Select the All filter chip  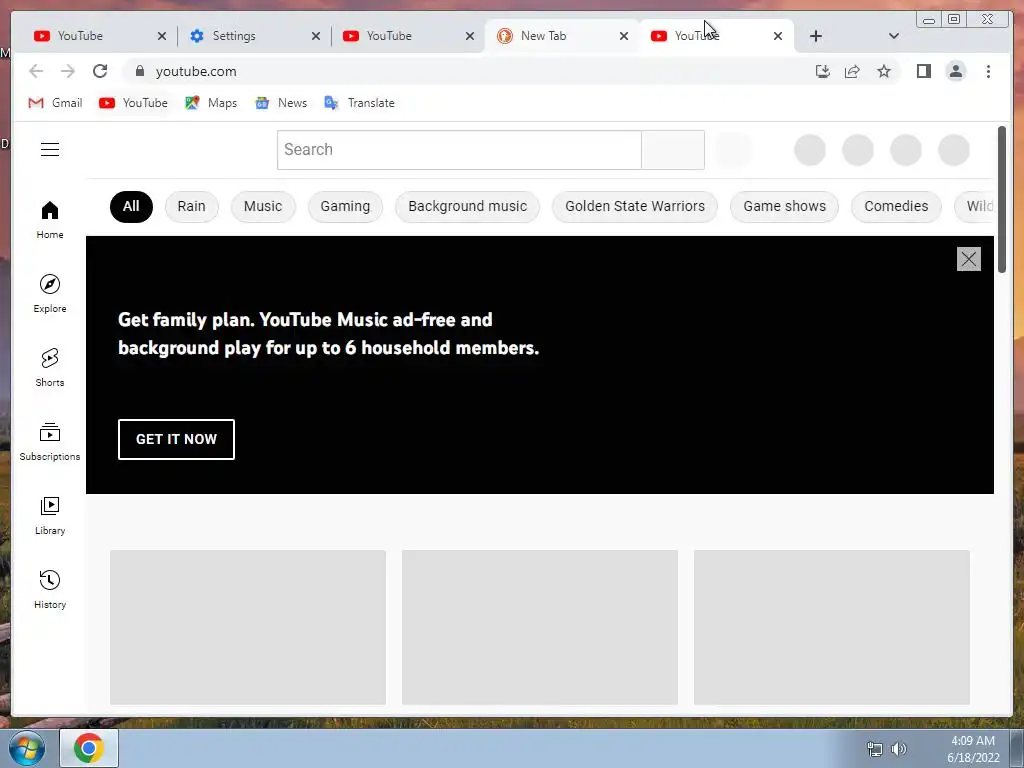131,206
